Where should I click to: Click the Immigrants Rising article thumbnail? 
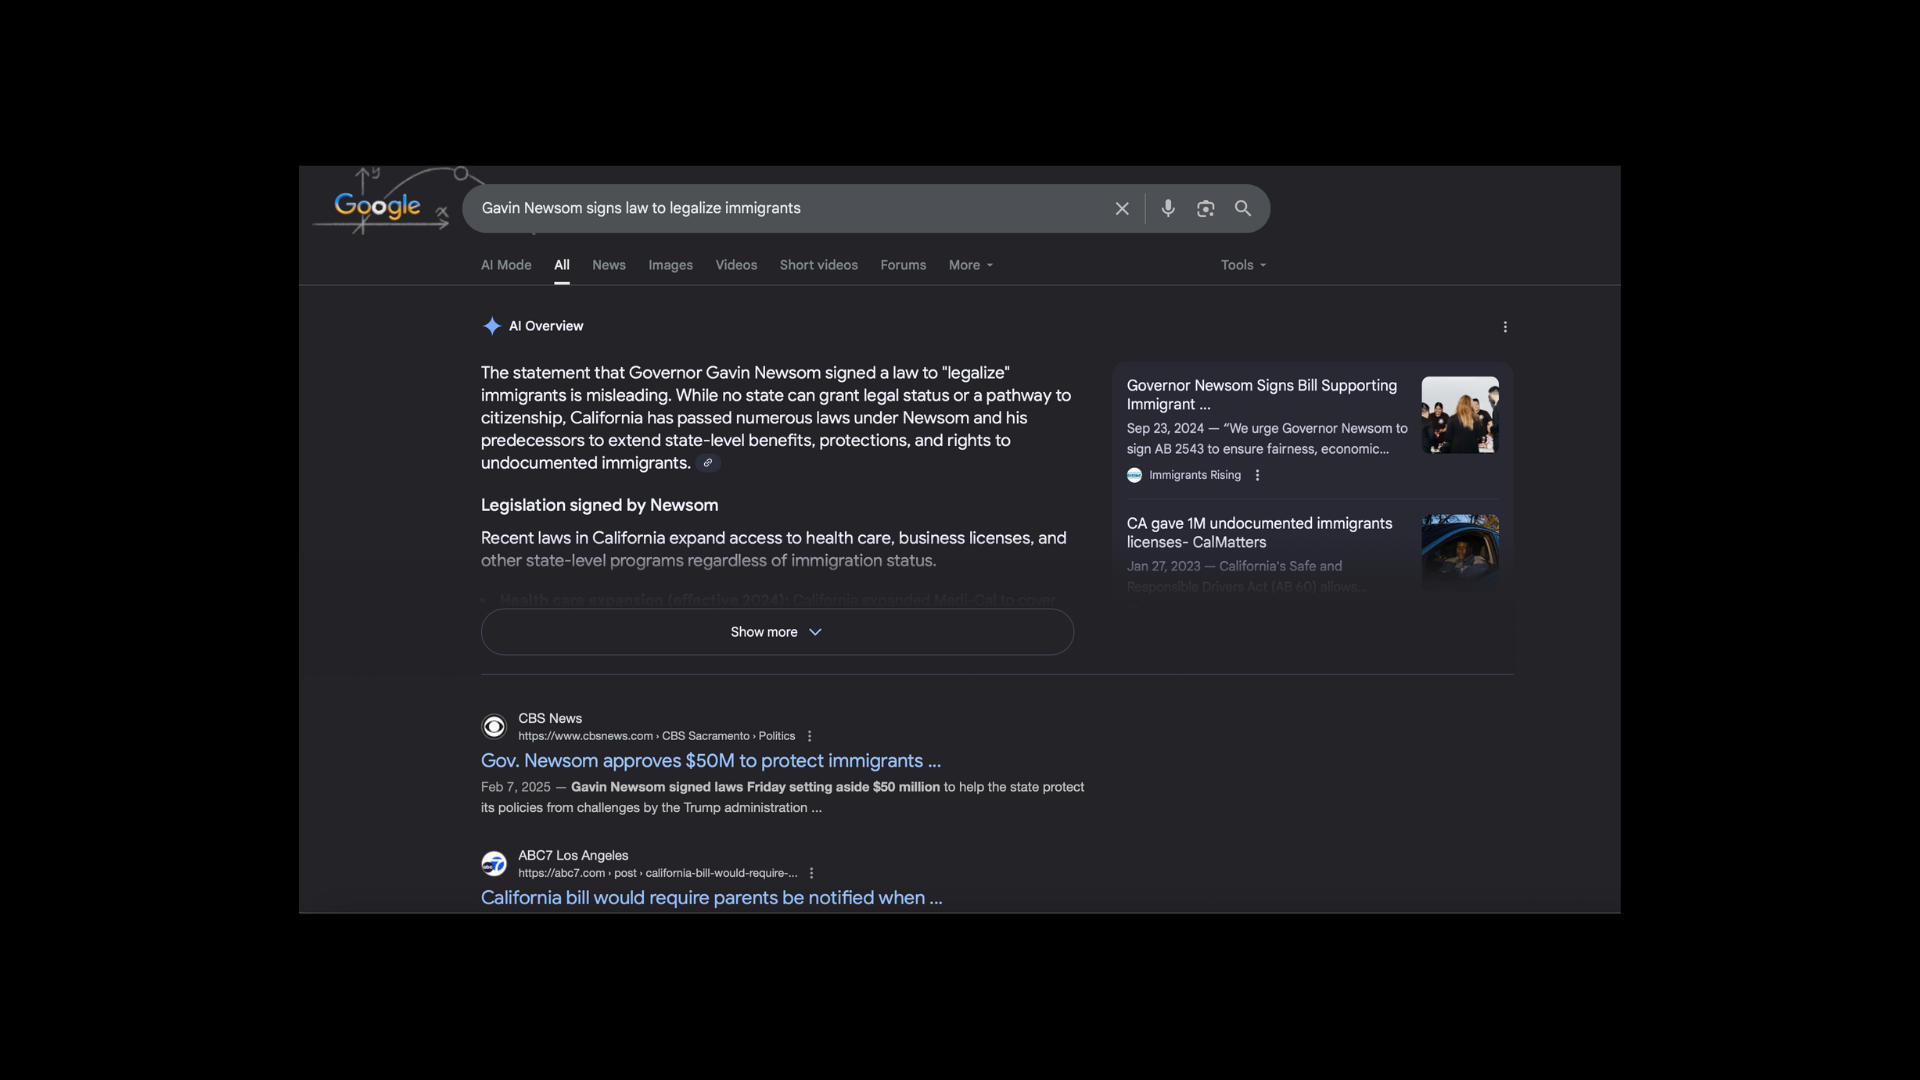pos(1460,415)
